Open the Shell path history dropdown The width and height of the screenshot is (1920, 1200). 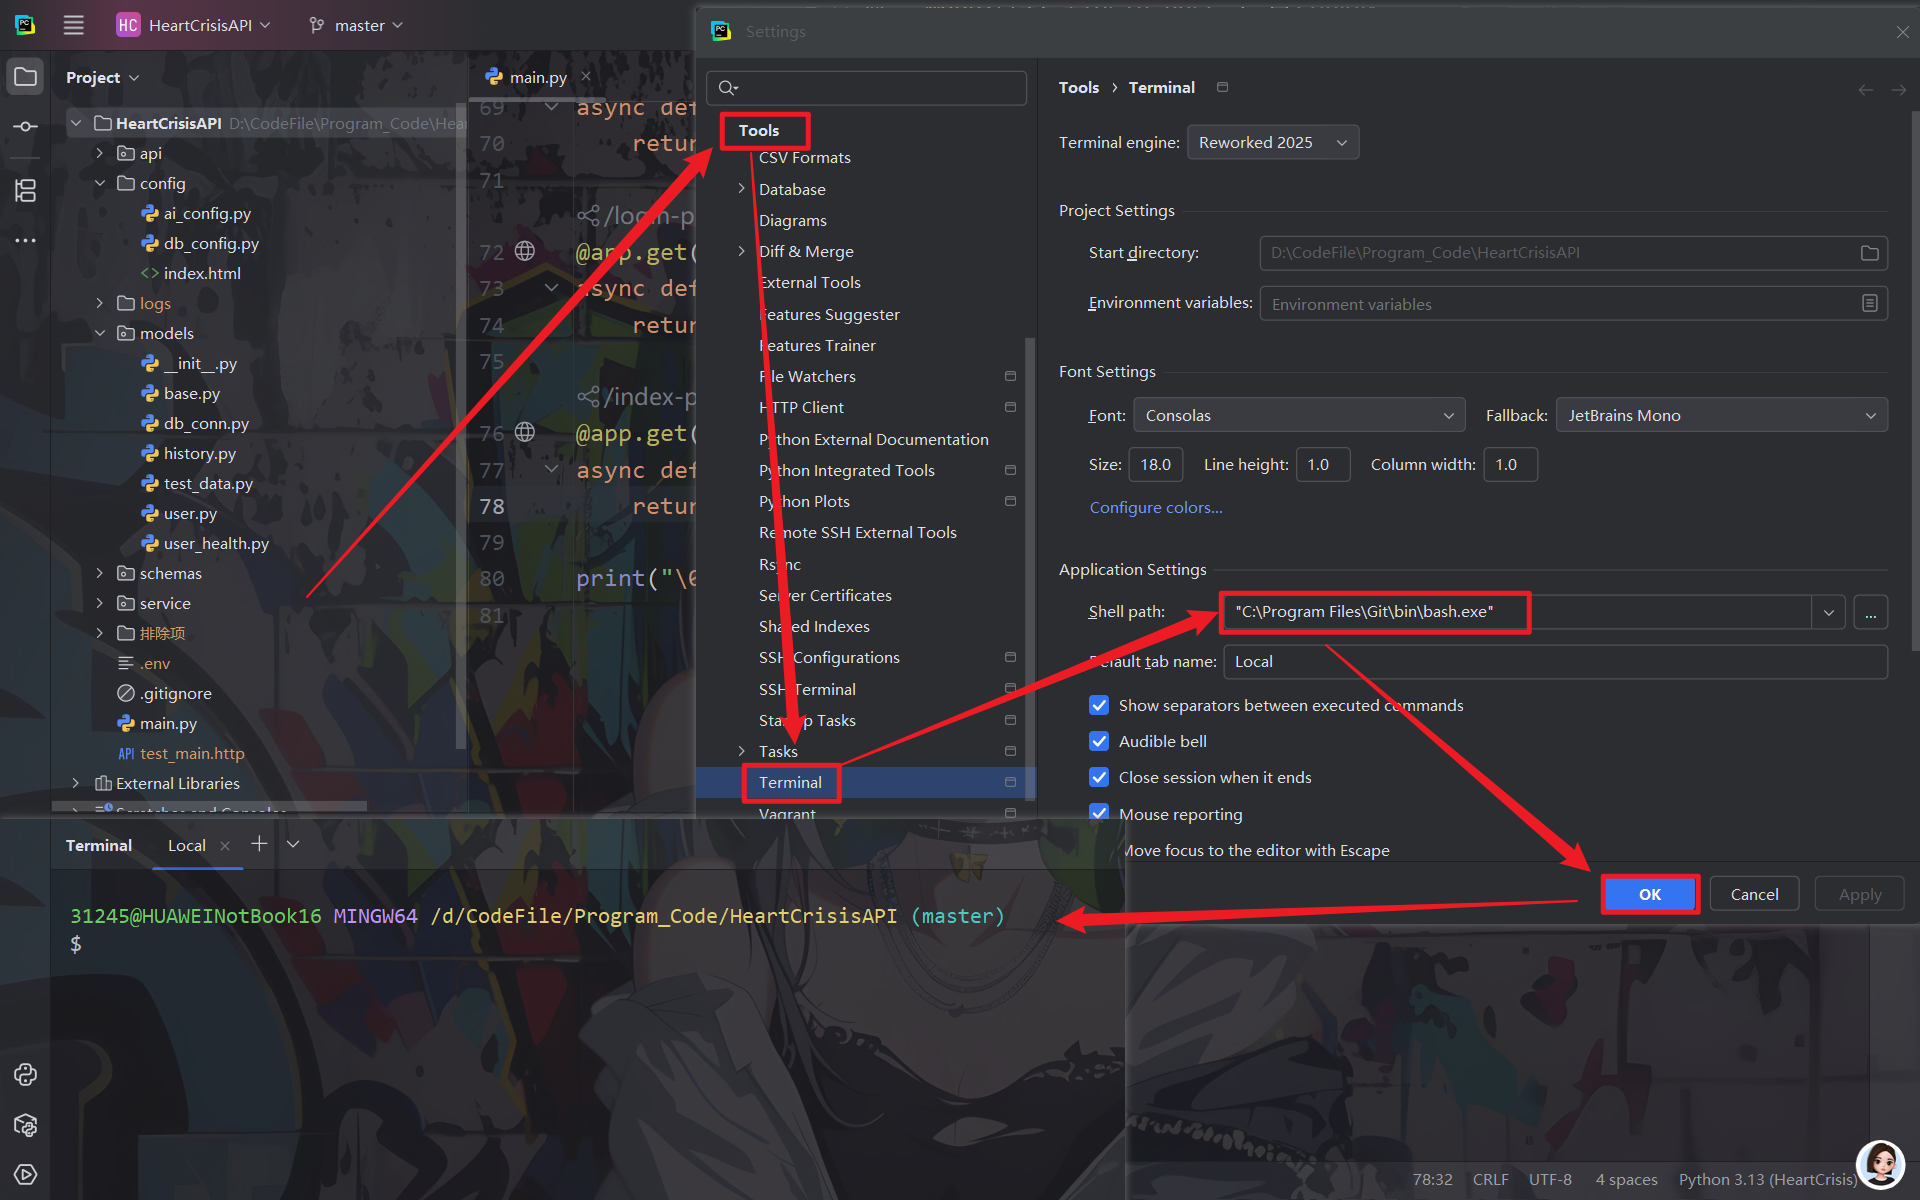[1828, 612]
